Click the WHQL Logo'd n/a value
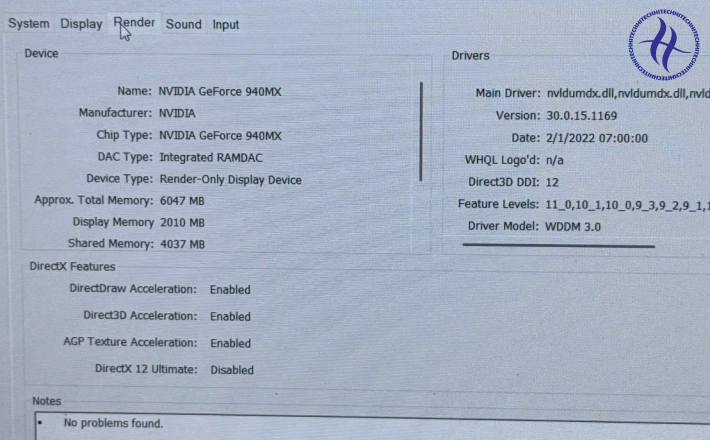Screen dimensions: 710x440 (x=555, y=160)
